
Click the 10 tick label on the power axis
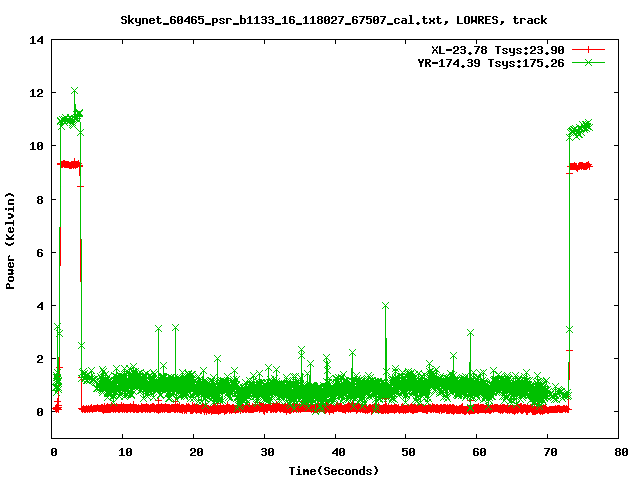tap(37, 146)
